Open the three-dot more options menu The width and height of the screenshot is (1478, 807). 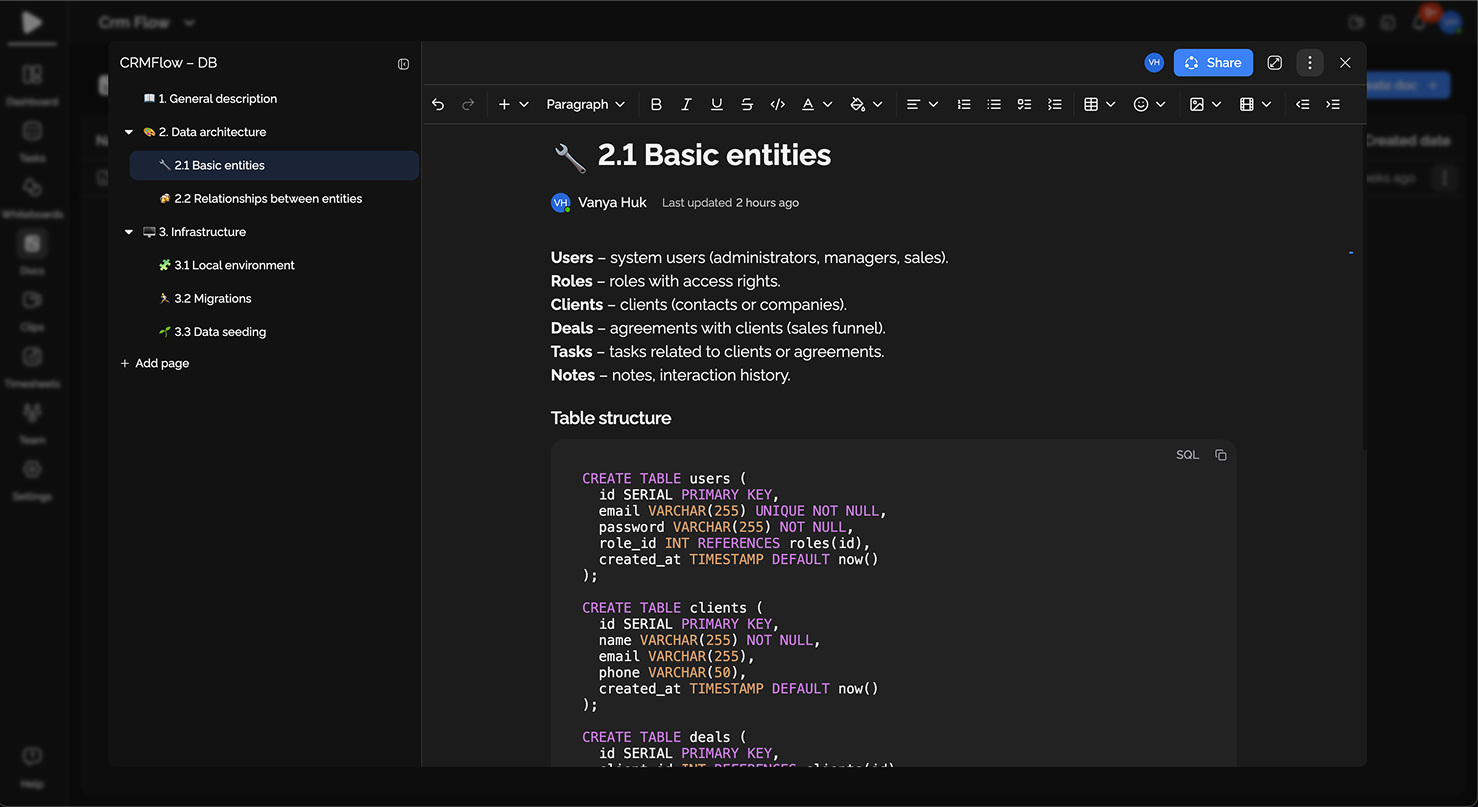click(x=1309, y=63)
